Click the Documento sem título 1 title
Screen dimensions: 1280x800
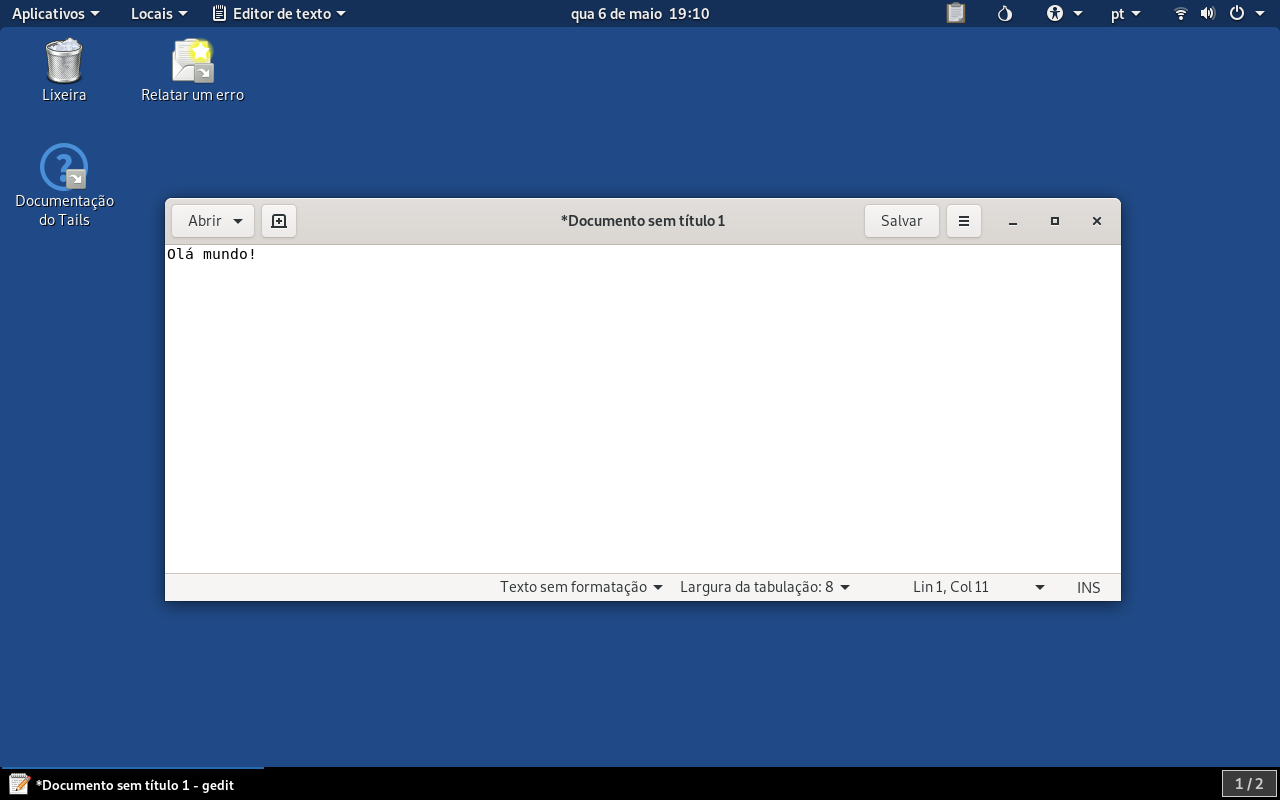[643, 221]
